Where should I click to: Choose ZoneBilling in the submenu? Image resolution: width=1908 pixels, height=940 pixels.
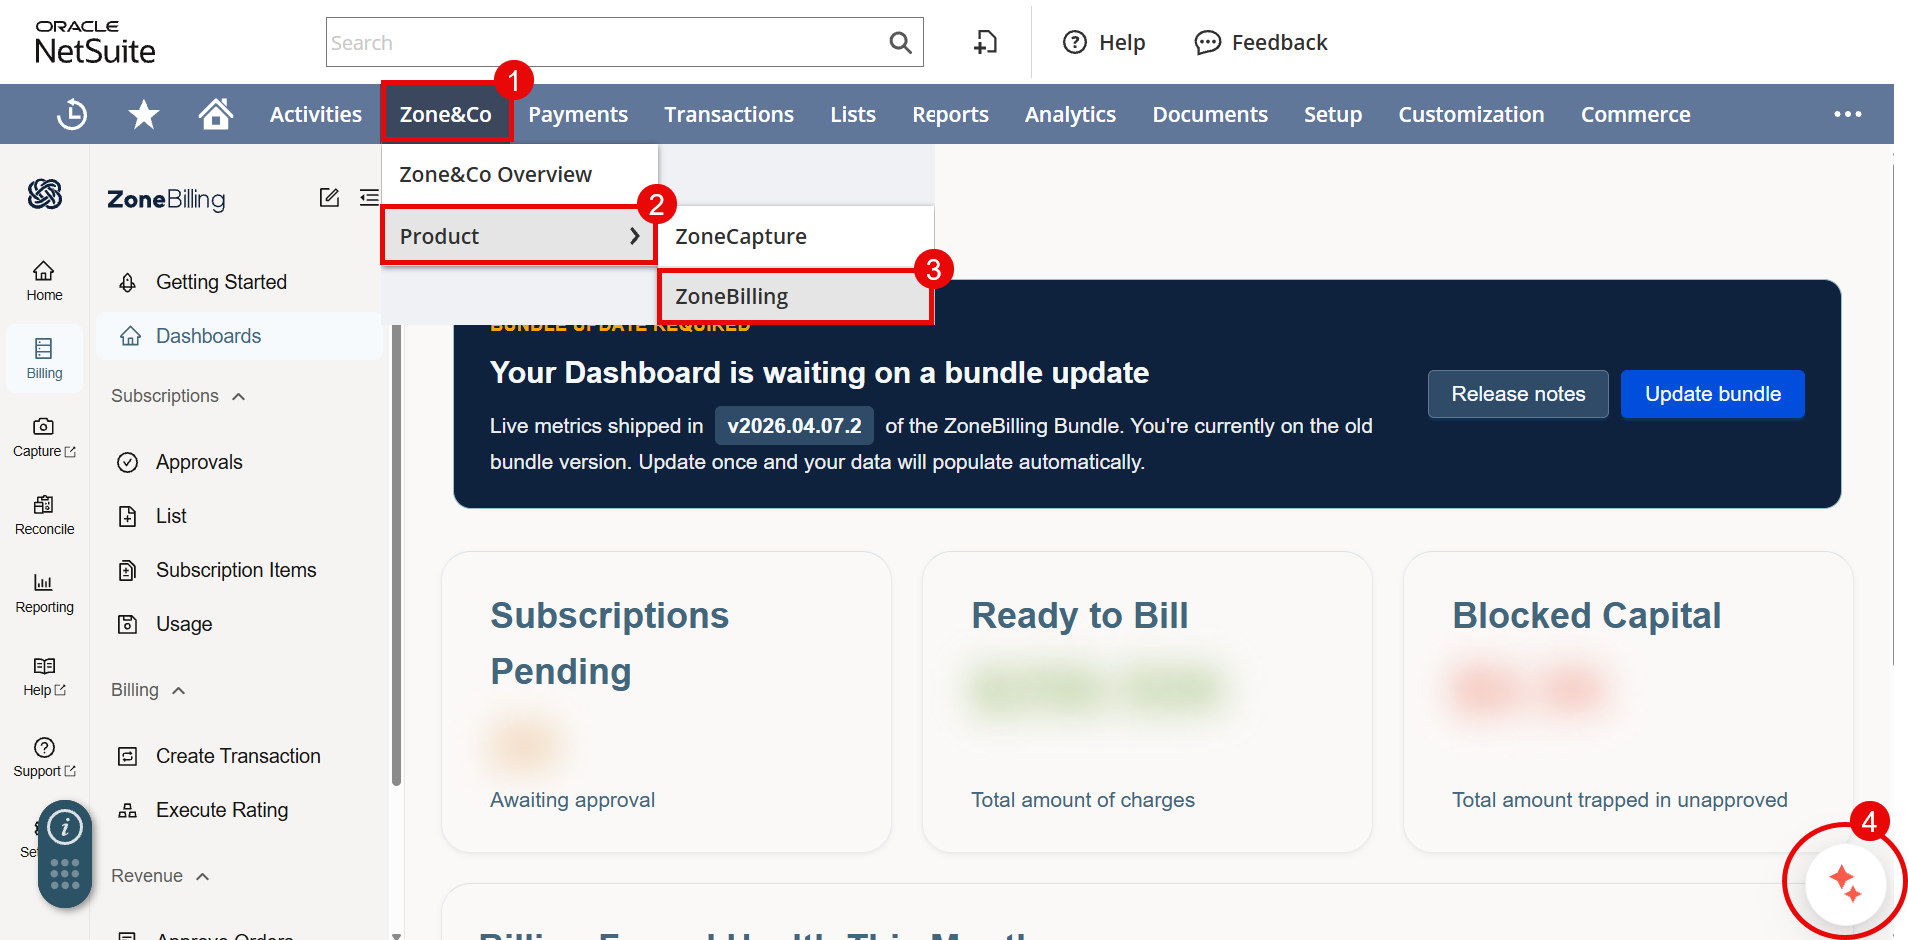(796, 297)
